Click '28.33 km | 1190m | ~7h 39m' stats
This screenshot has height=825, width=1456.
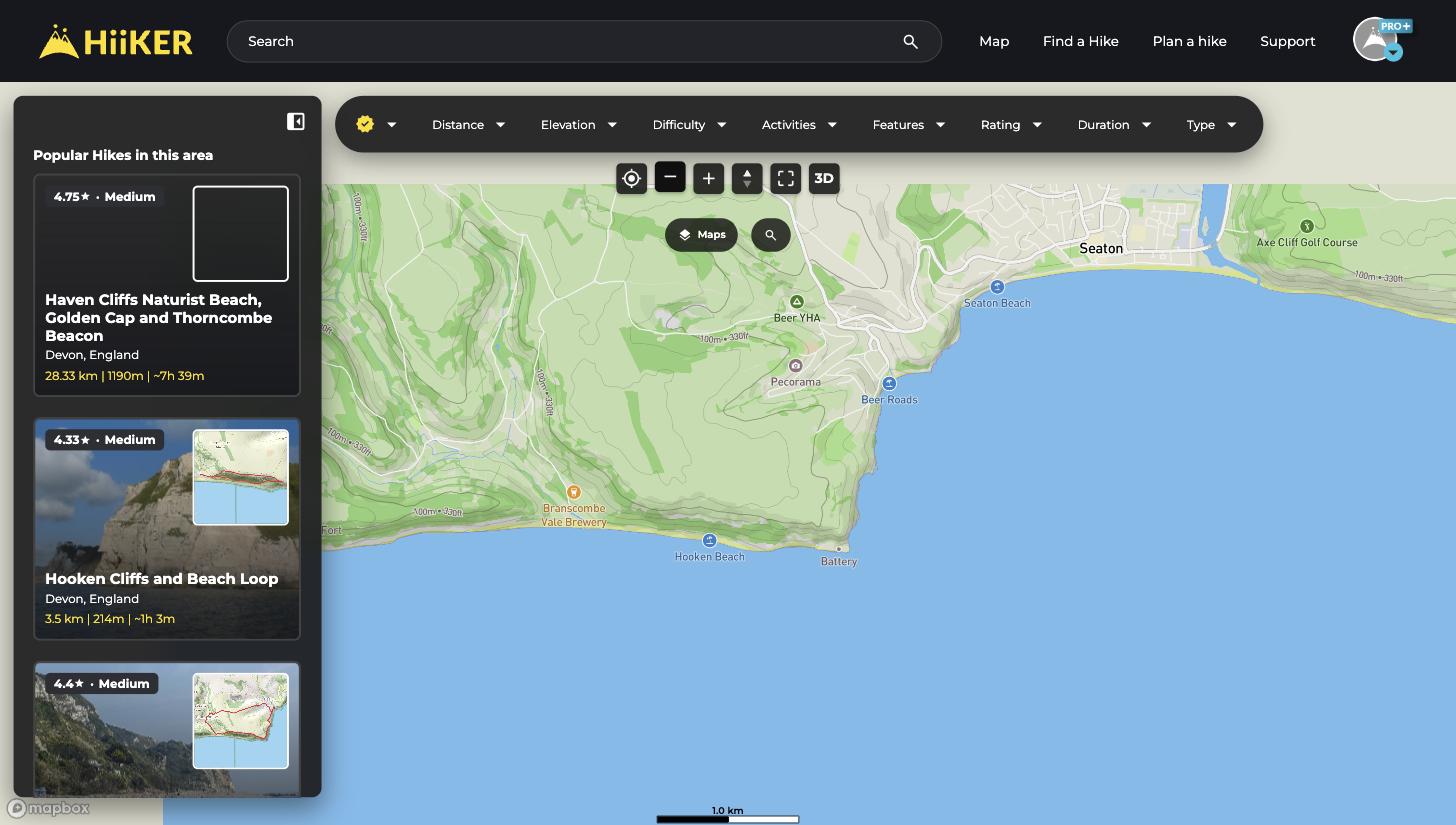[x=124, y=376]
